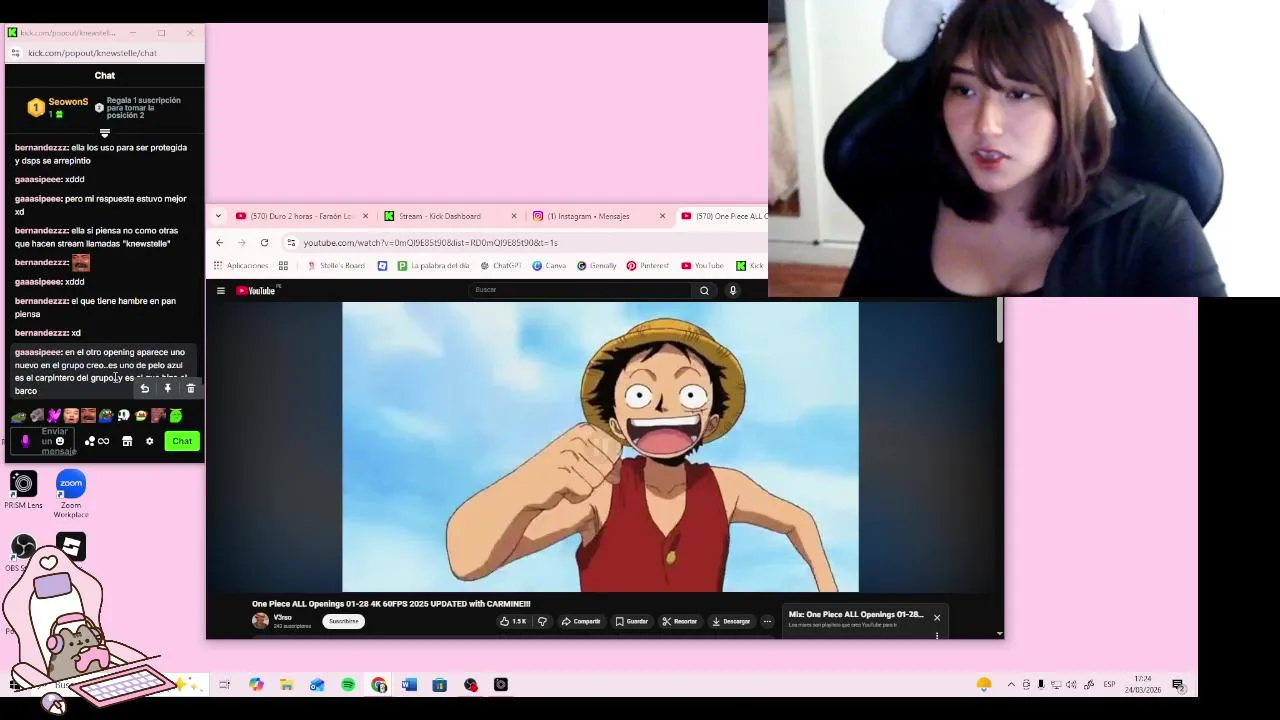Close the Mix: One Piece playlist panel

coord(937,617)
